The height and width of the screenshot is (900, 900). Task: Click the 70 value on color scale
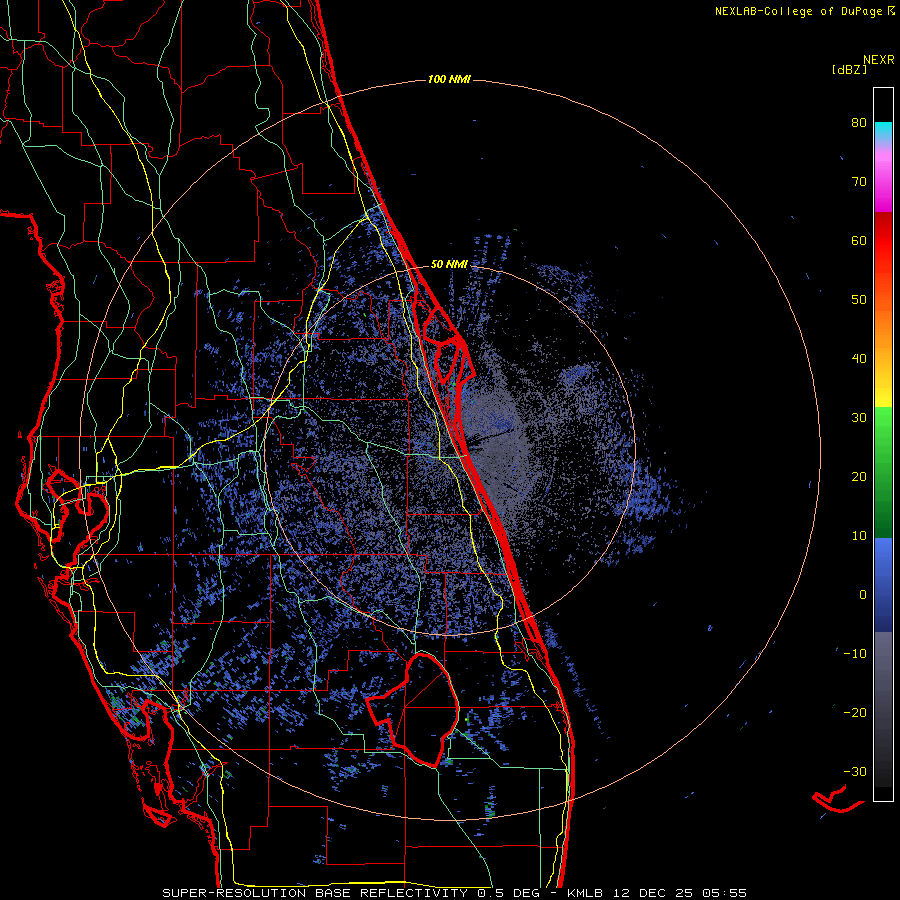(859, 182)
